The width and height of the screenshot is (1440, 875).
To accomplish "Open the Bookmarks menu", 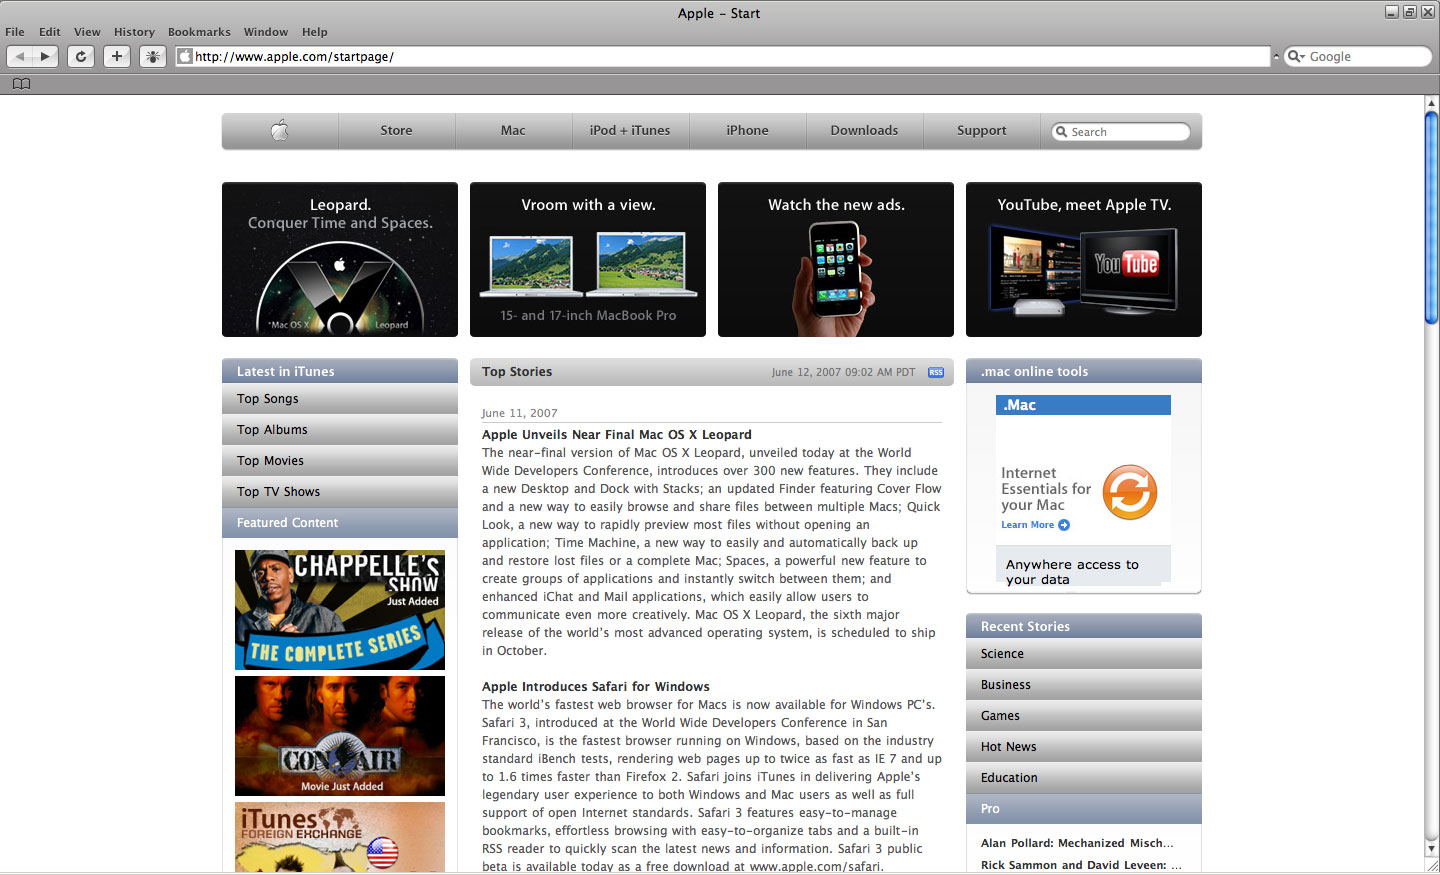I will [x=199, y=32].
